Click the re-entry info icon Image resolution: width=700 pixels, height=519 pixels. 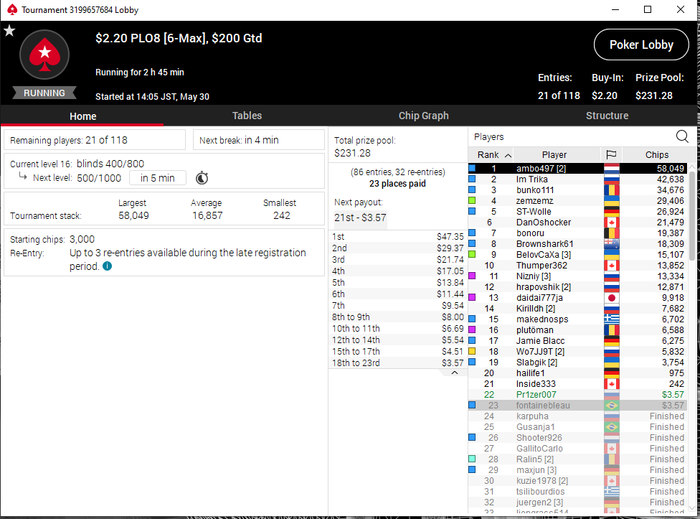[x=107, y=266]
